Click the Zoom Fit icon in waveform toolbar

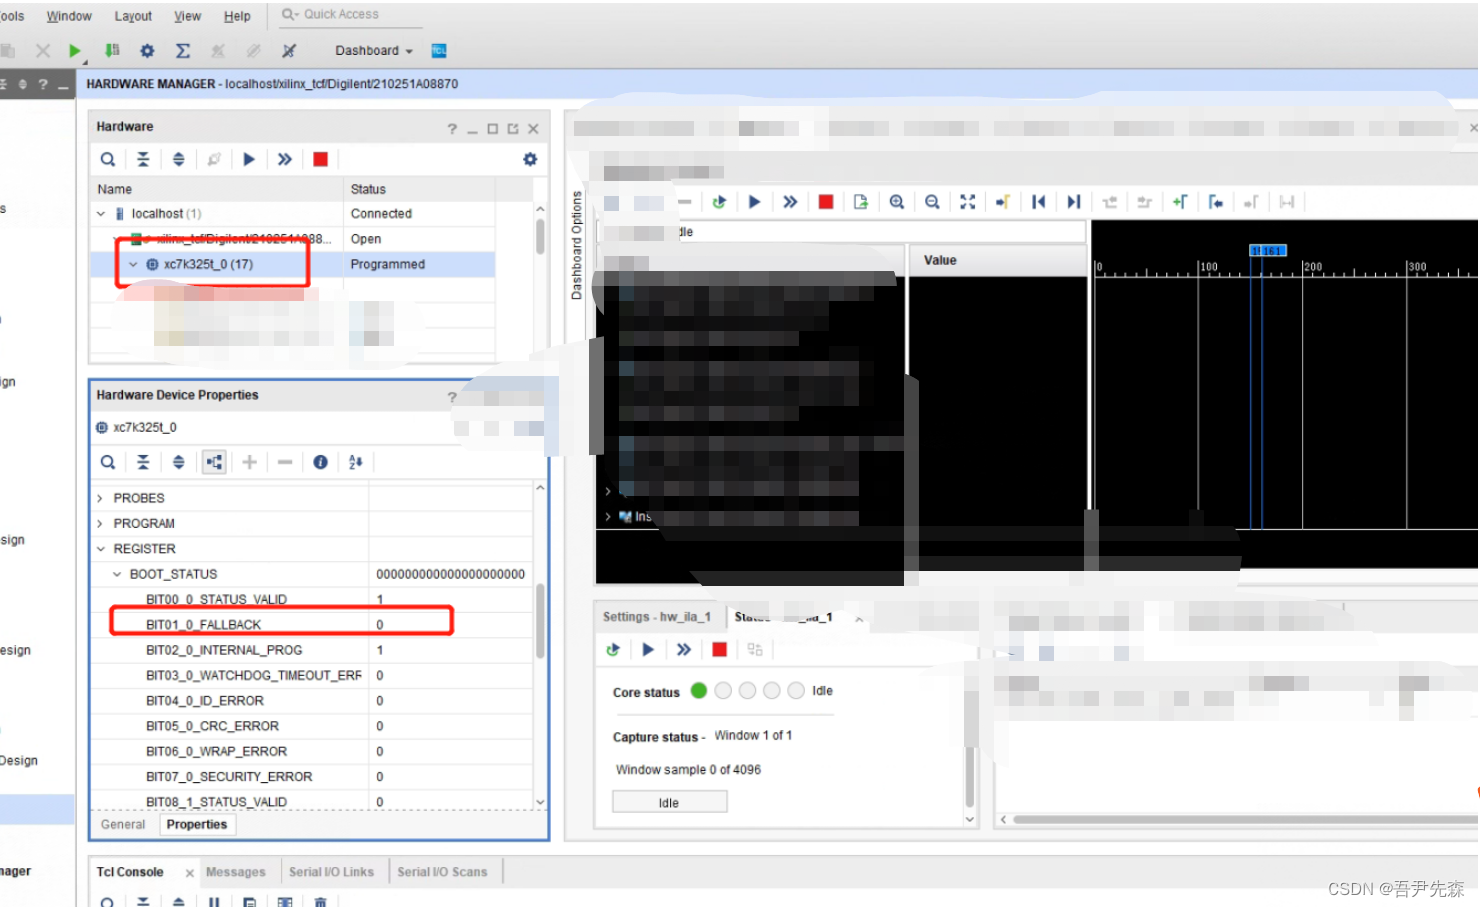[967, 201]
